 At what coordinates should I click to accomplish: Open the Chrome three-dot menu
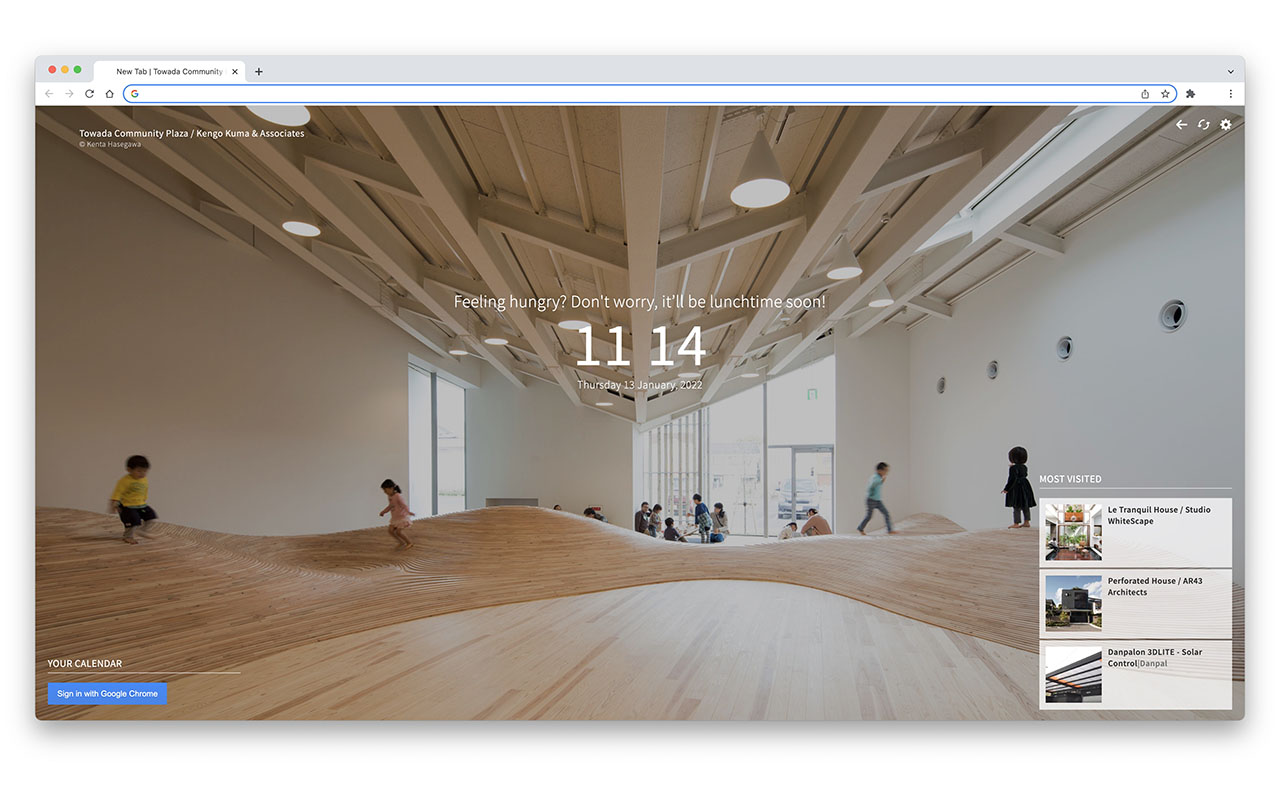point(1230,93)
